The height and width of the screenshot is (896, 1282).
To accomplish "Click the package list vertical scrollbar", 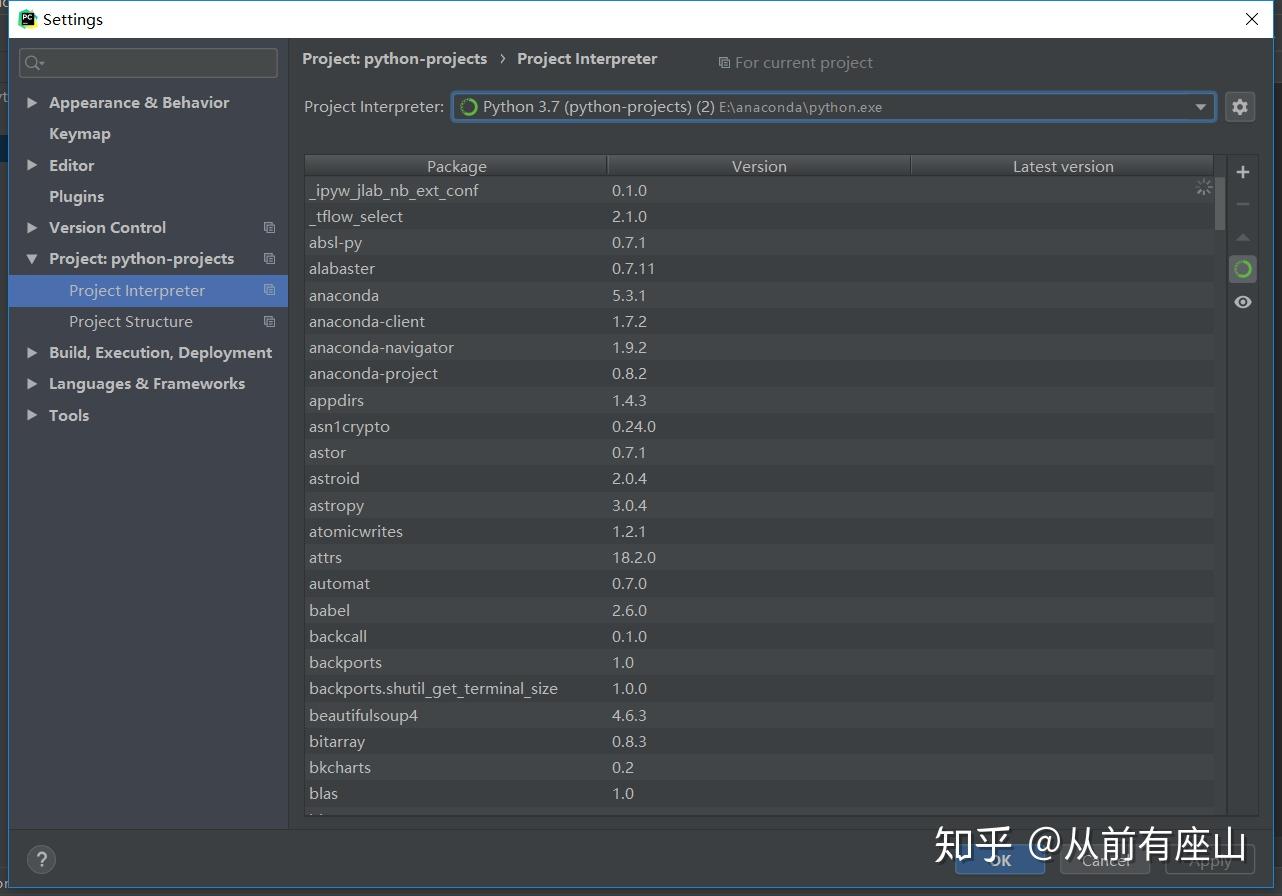I will click(1220, 203).
